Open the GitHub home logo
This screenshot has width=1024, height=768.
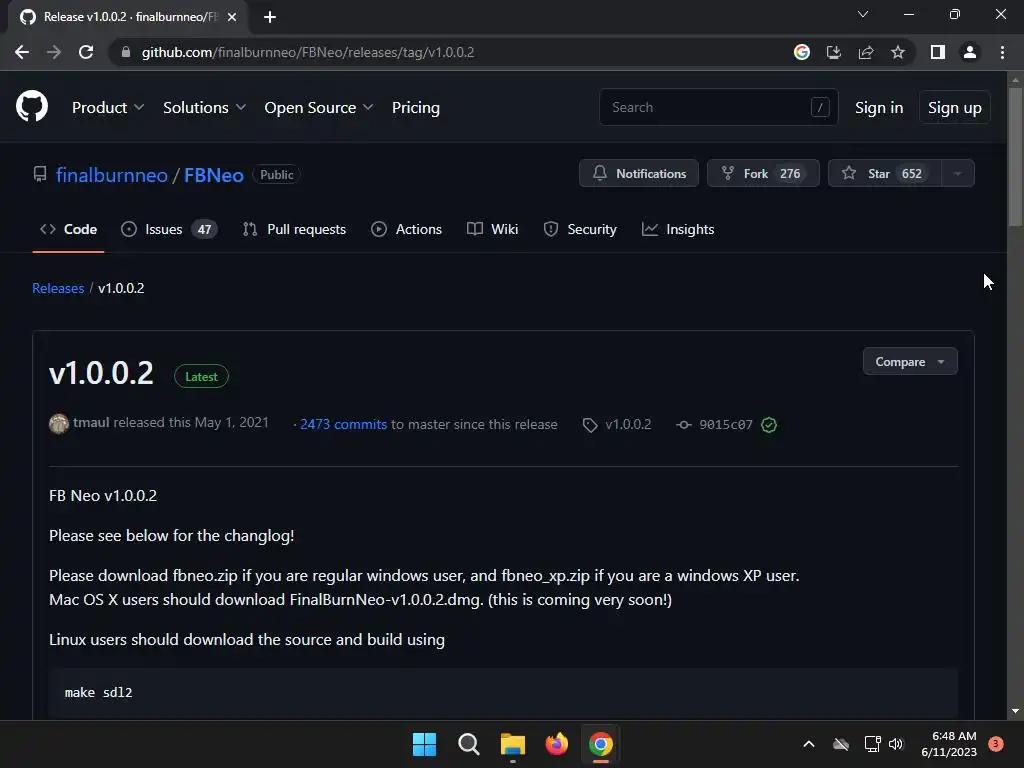pyautogui.click(x=31, y=106)
